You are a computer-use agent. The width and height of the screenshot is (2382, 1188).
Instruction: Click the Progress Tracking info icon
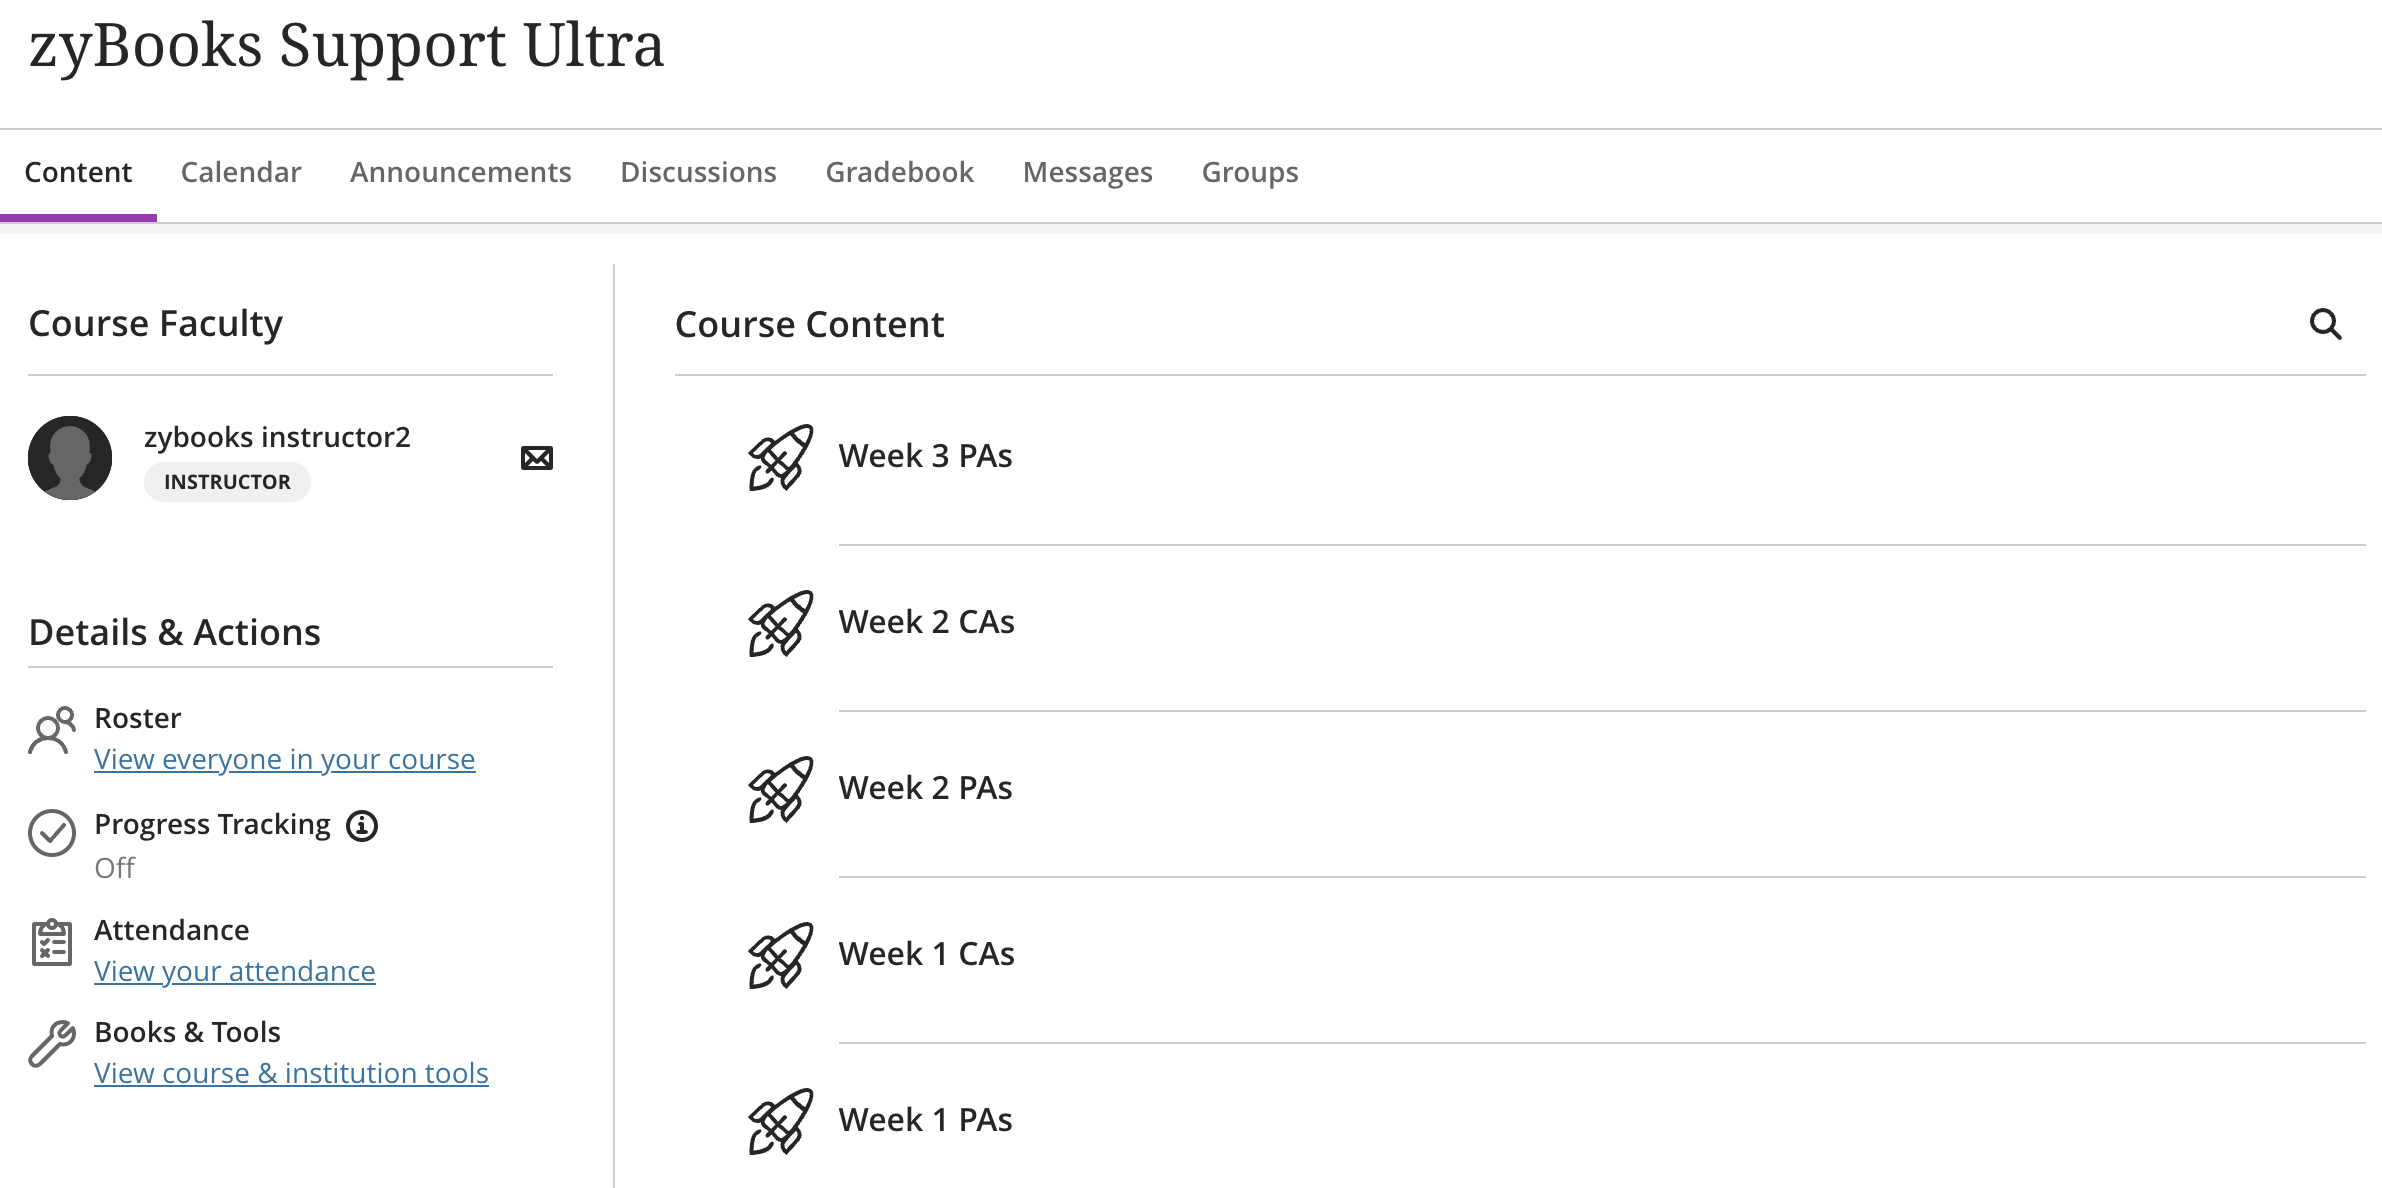pos(362,826)
